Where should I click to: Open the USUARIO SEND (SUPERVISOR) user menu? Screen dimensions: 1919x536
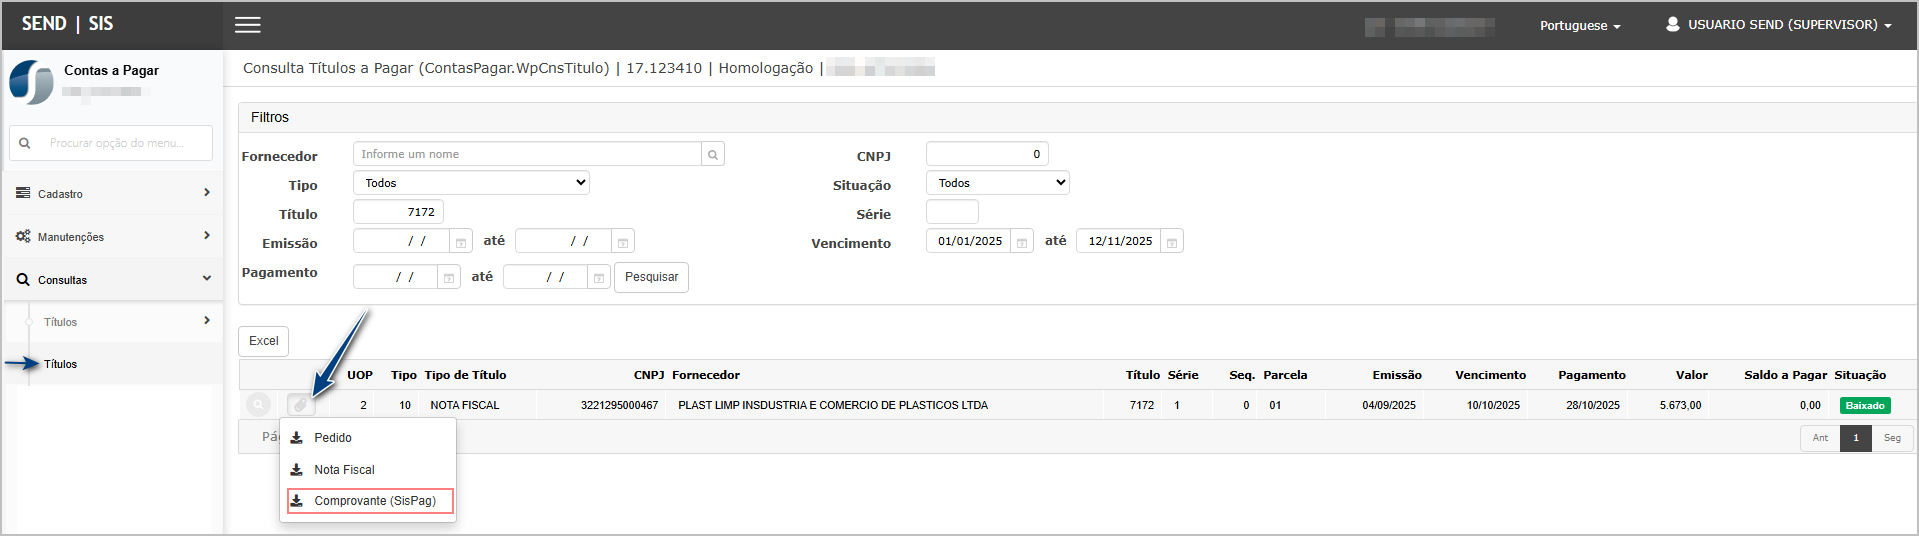(1778, 25)
